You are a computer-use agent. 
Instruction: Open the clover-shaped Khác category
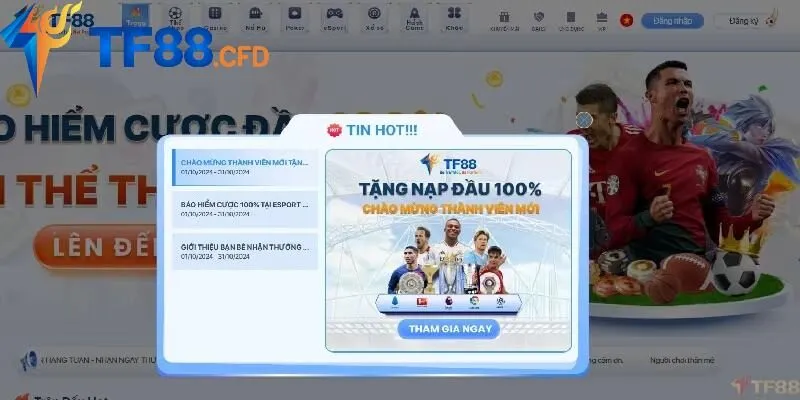[454, 18]
